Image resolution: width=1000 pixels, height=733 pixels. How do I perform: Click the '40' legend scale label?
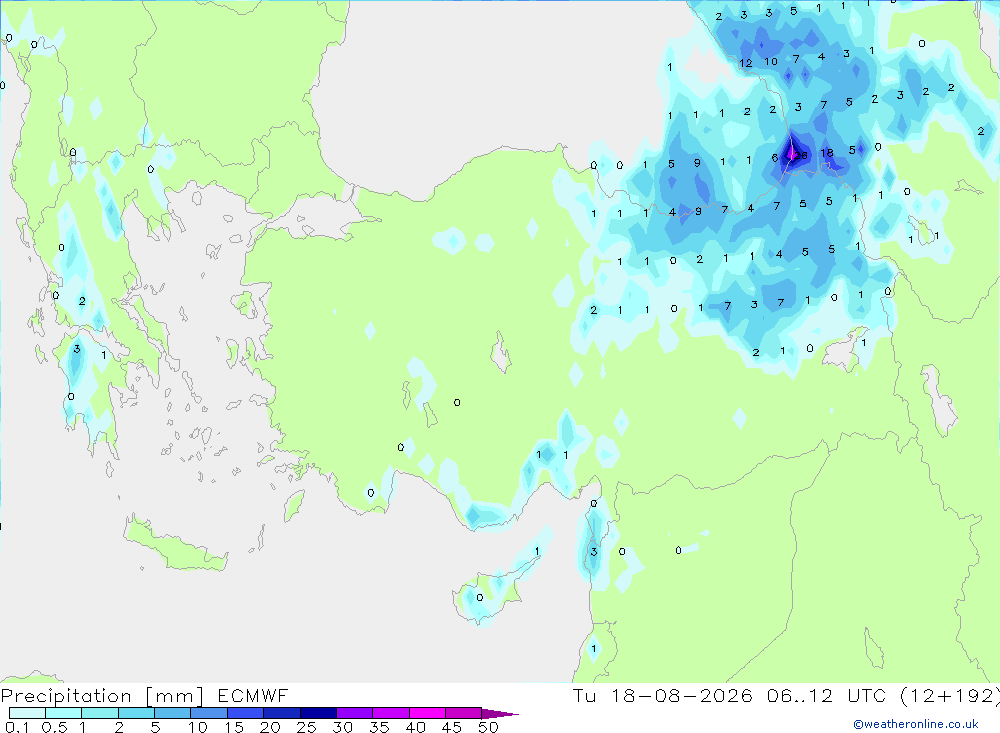(x=415, y=727)
